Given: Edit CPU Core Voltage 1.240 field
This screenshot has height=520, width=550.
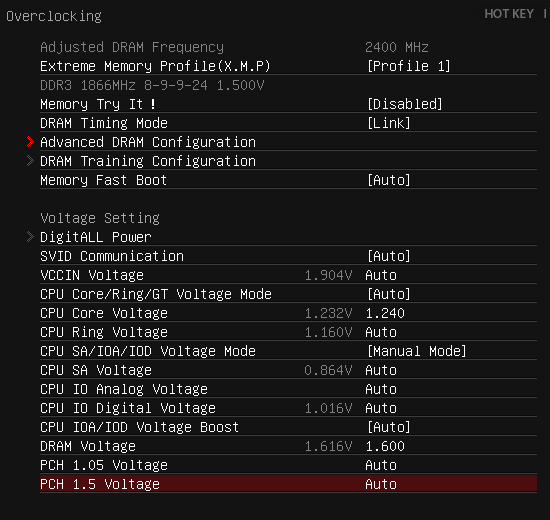Looking at the screenshot, I should click(385, 313).
